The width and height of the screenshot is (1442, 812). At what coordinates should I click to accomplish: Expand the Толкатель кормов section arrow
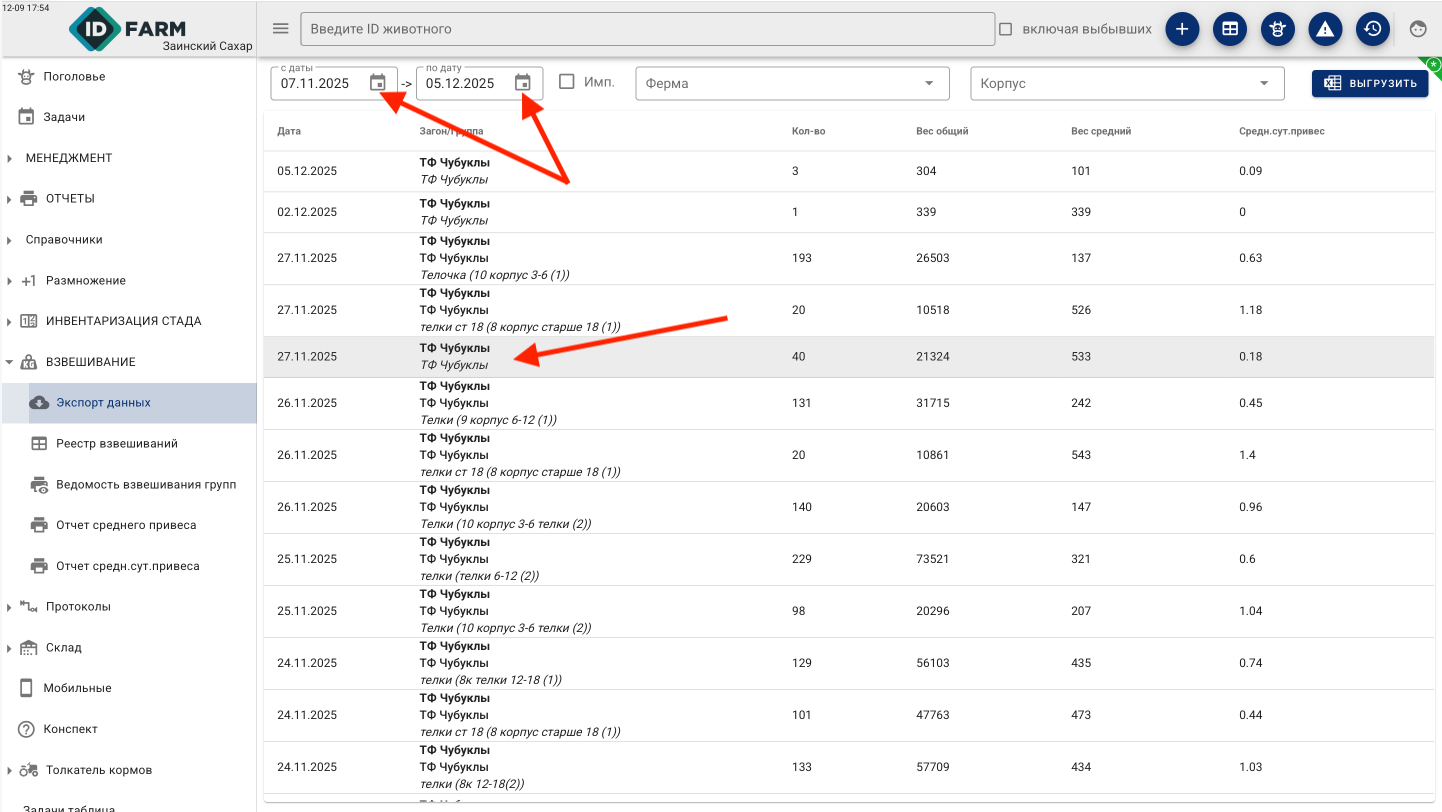click(x=9, y=770)
